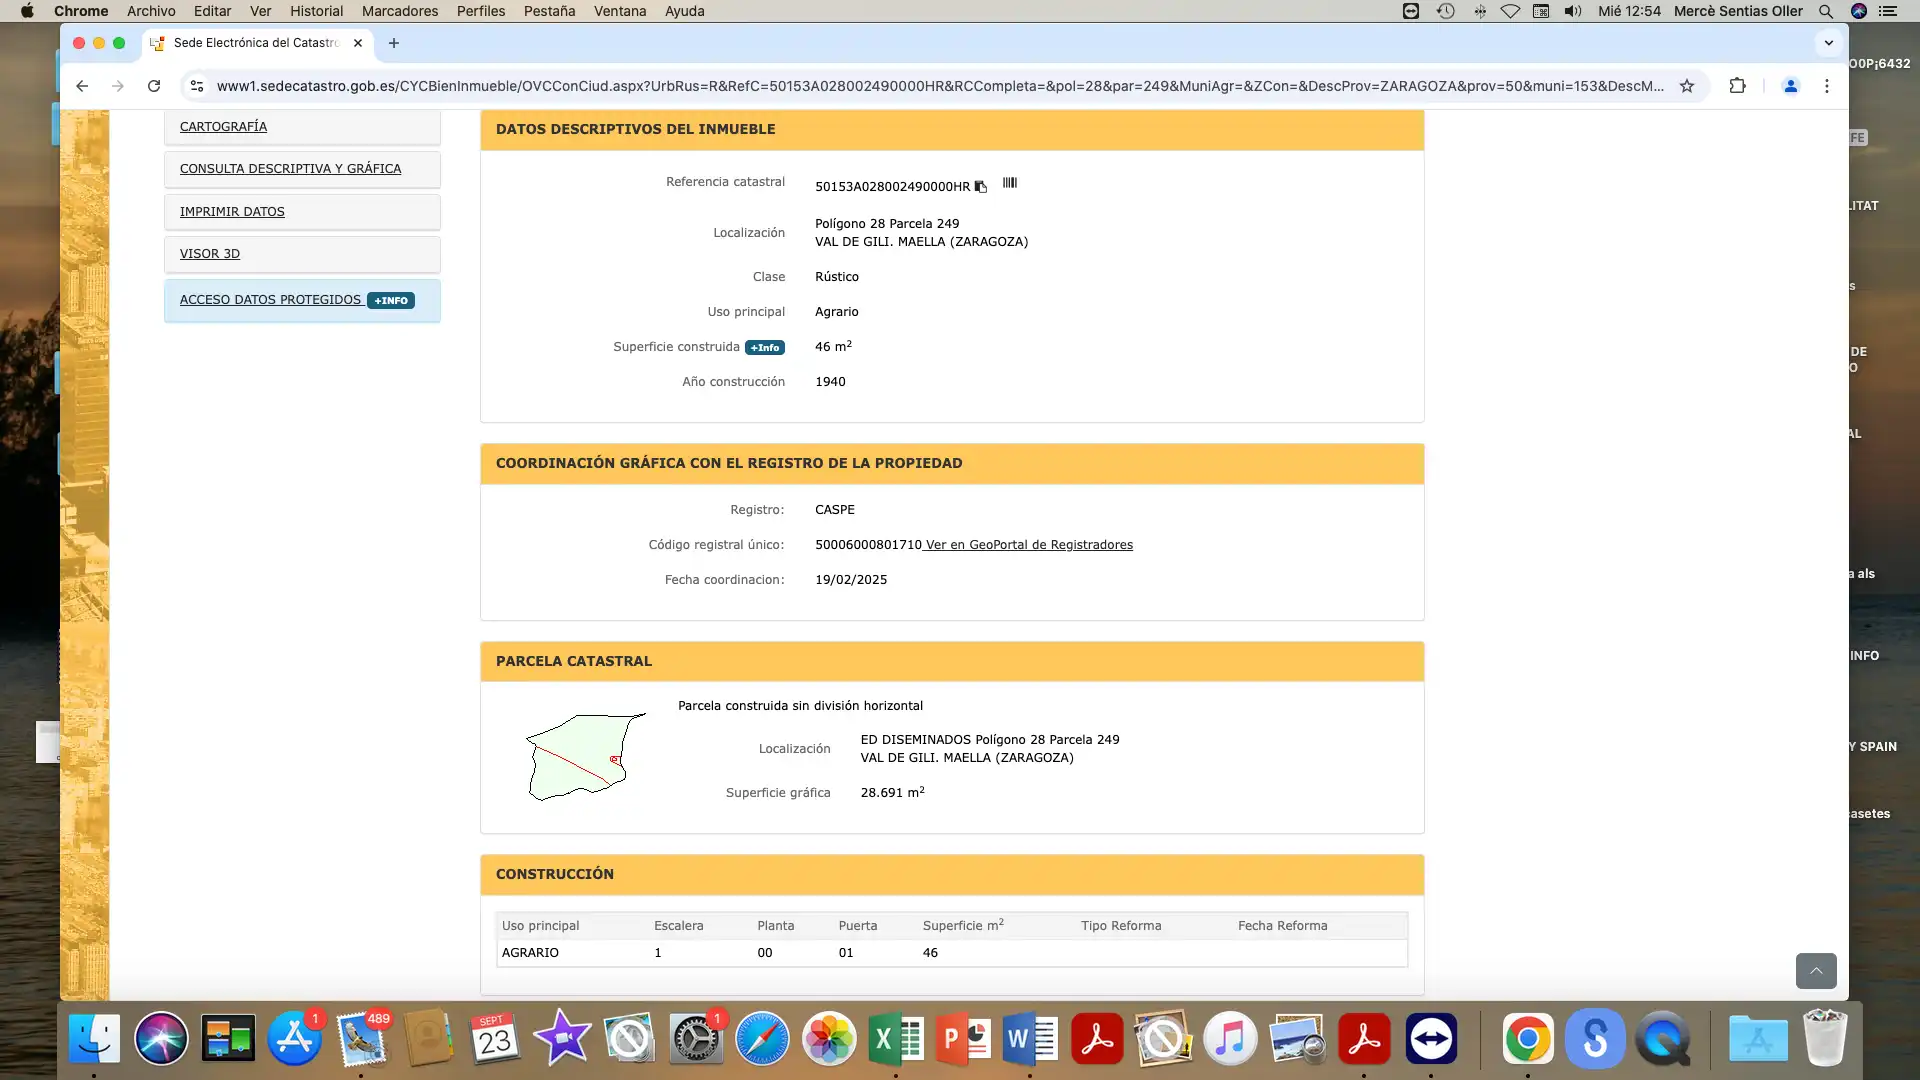Go back to previous page

[82, 86]
